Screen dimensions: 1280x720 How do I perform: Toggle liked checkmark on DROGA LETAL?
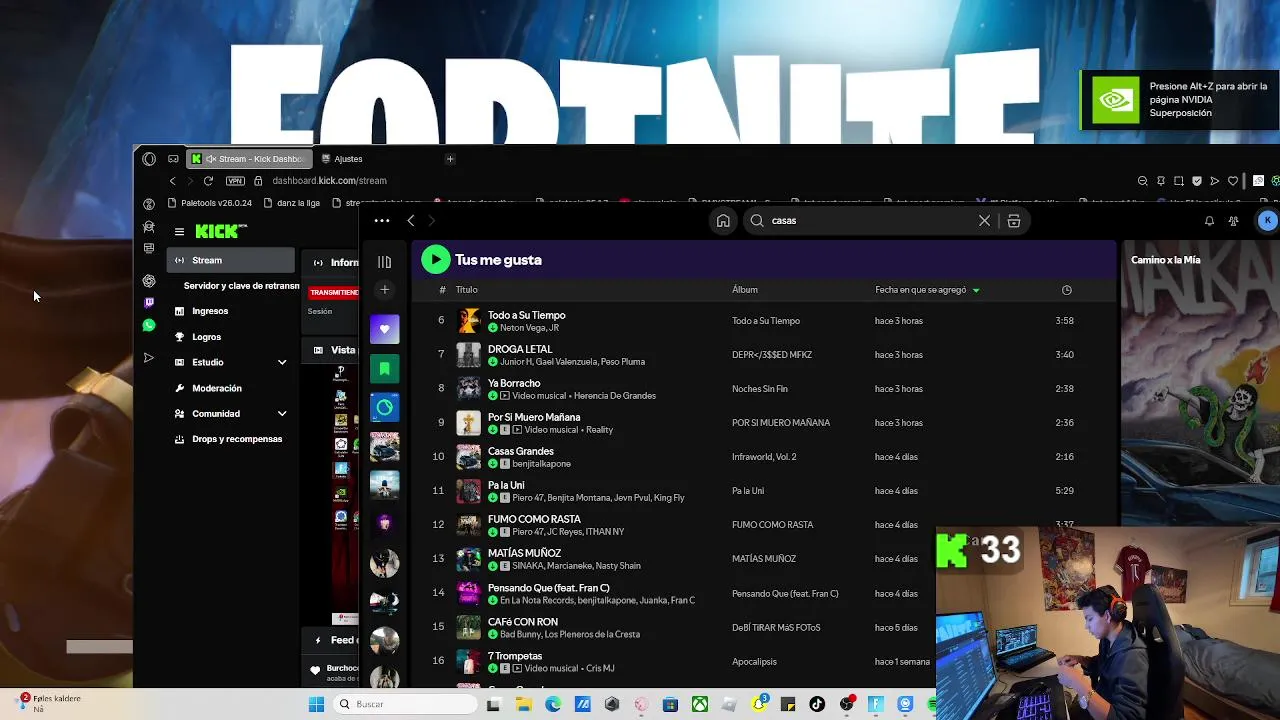point(493,362)
